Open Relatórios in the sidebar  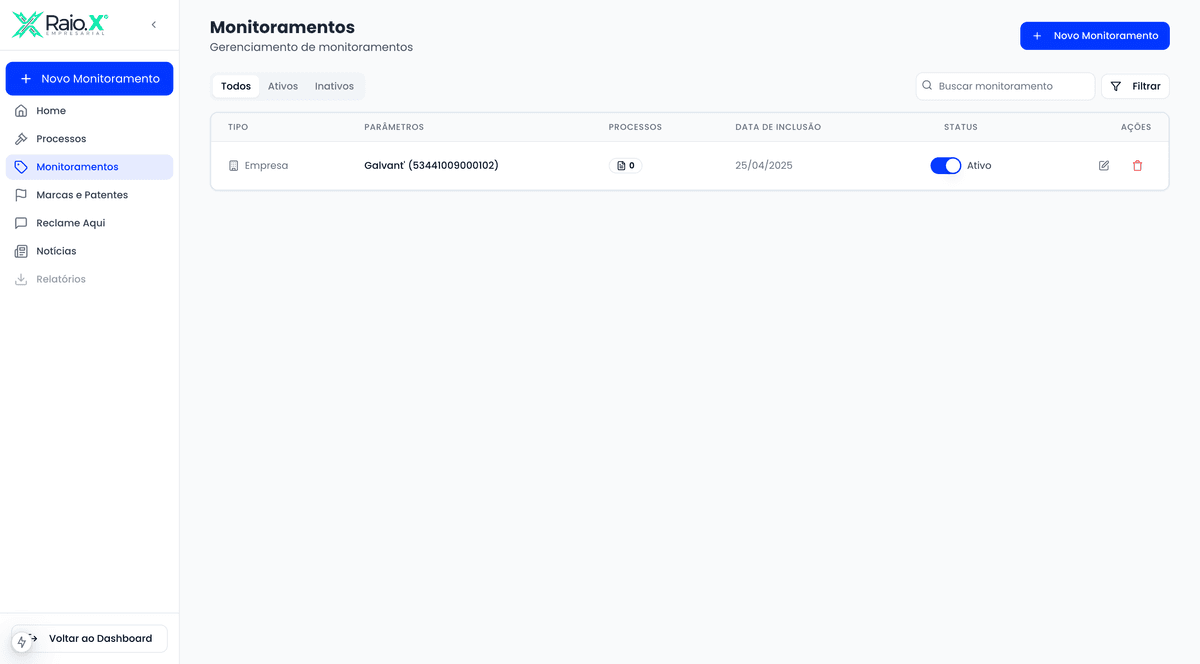click(x=89, y=279)
